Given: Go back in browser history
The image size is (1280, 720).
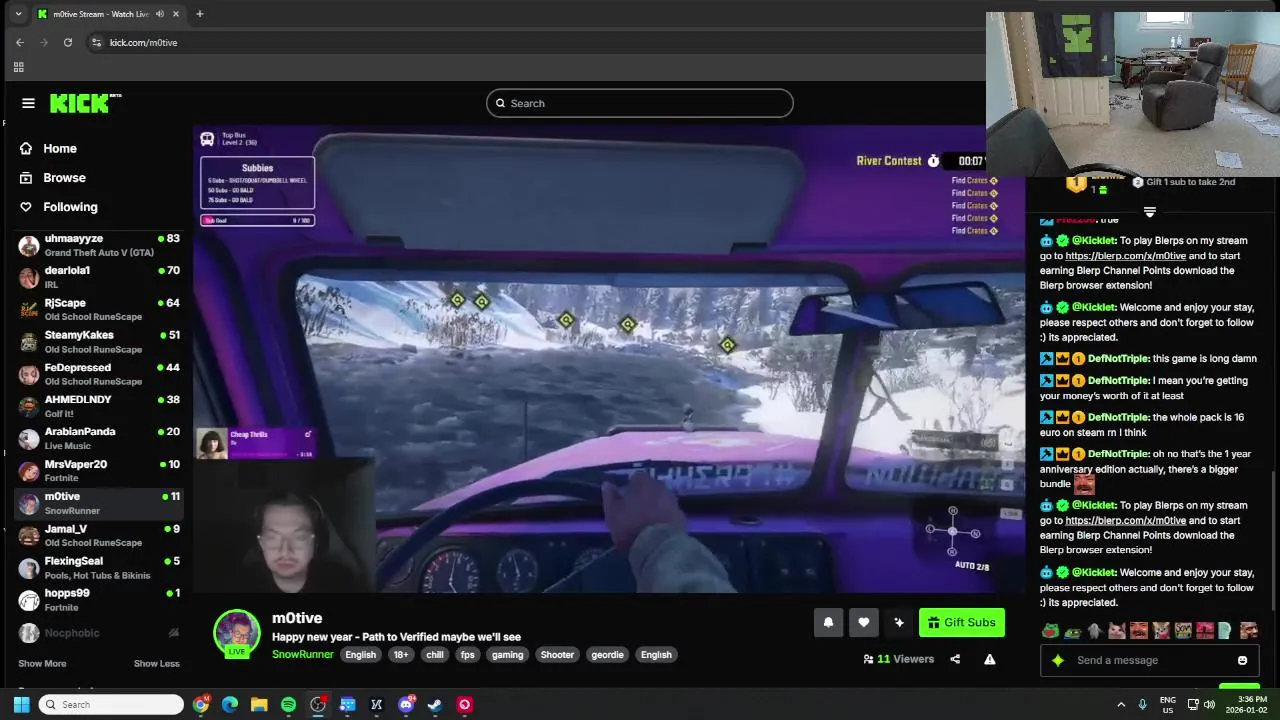Looking at the screenshot, I should point(19,42).
